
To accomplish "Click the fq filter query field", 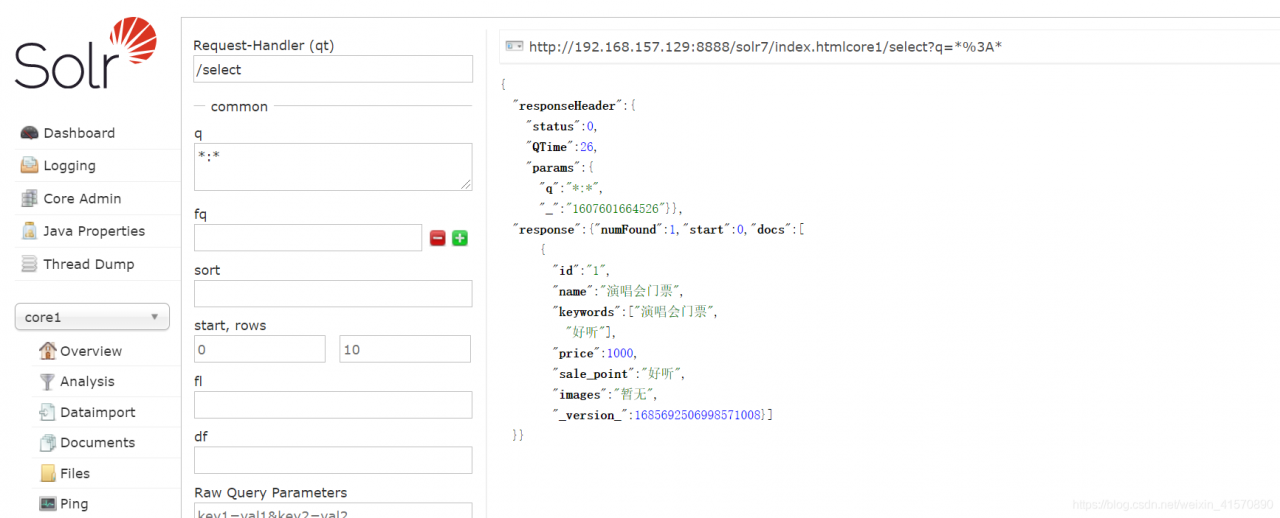I will coord(308,238).
